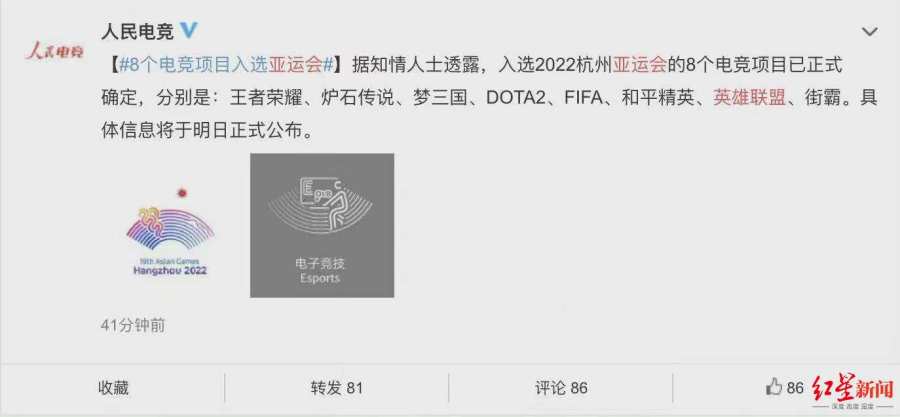This screenshot has width=900, height=417.
Task: Click the 亚运会 keyword after 2022杭州
Action: [639, 65]
